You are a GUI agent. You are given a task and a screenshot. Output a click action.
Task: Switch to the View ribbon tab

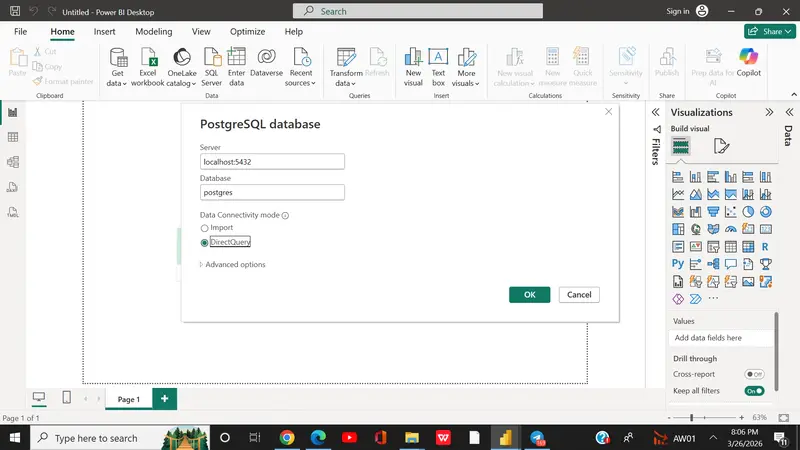[x=201, y=32]
